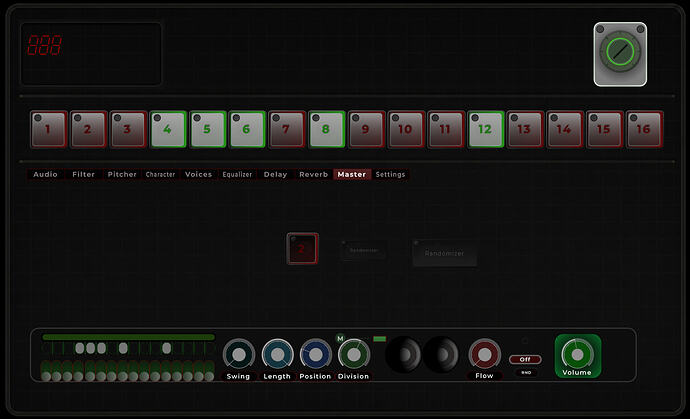
Task: Disable the active step pad 4
Action: click(x=168, y=129)
